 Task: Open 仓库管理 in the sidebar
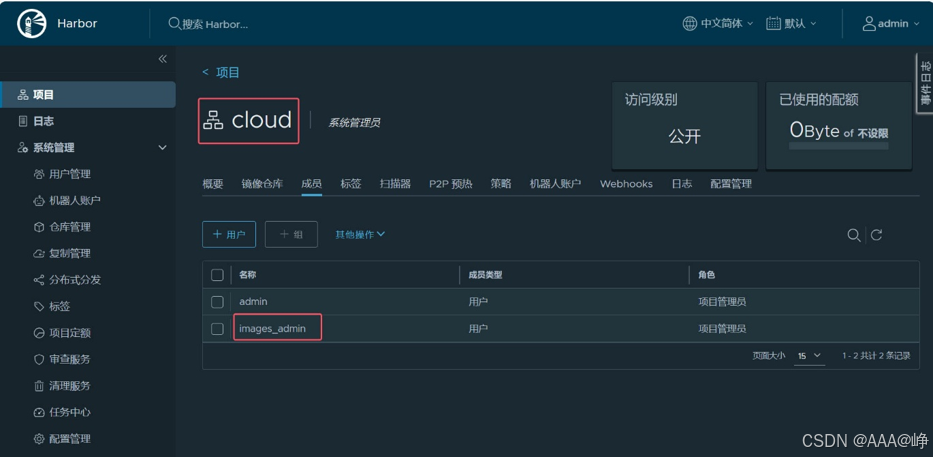pos(70,227)
